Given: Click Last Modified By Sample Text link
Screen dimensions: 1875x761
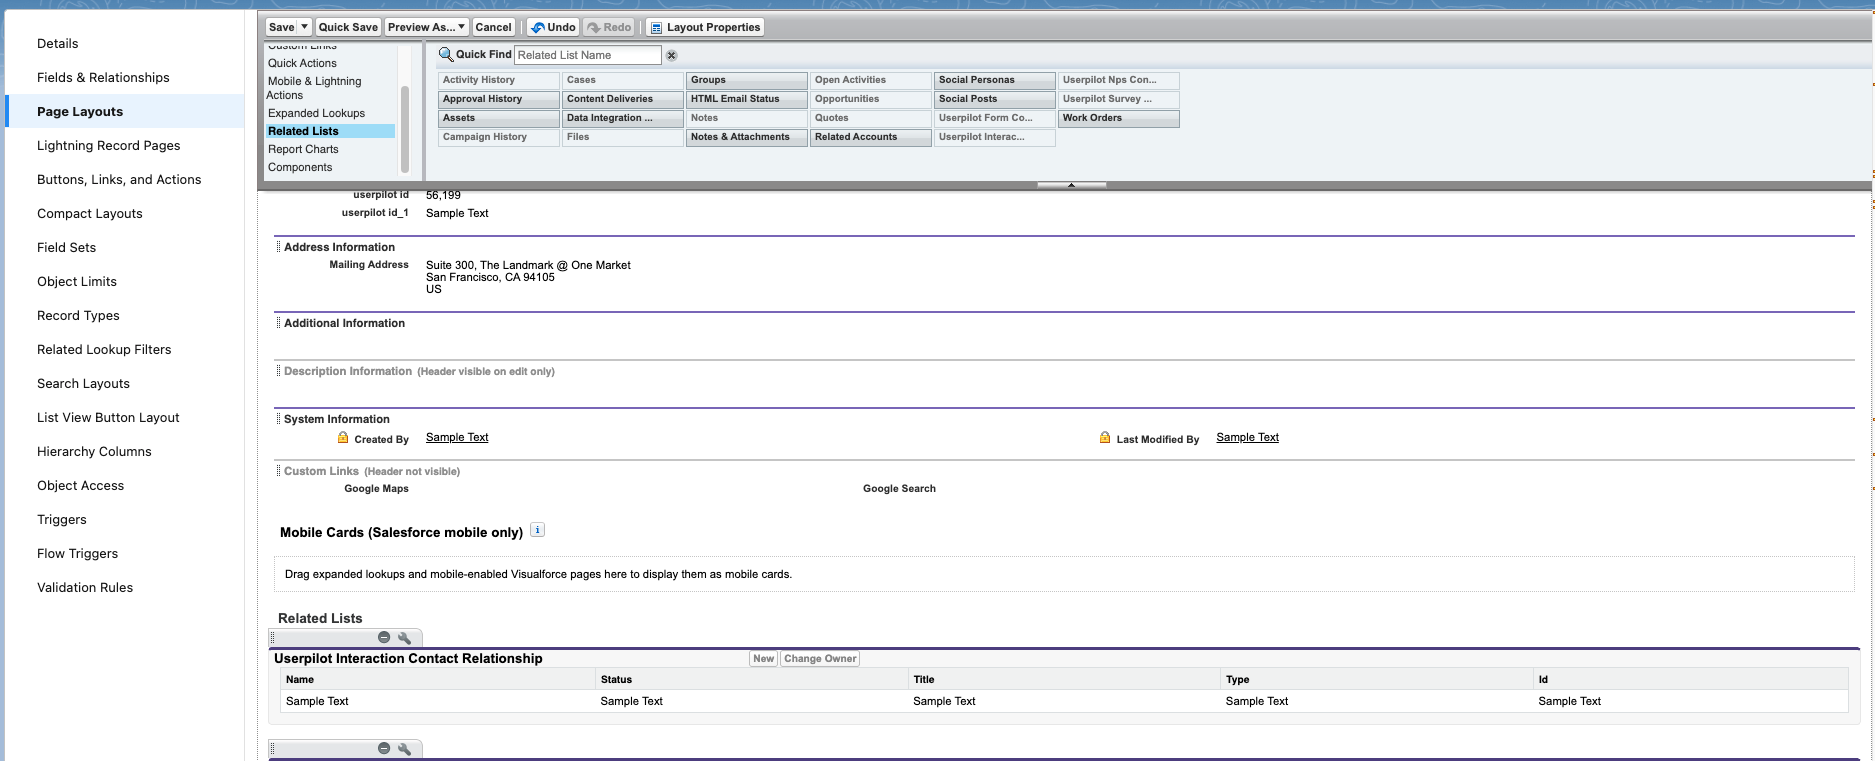Looking at the screenshot, I should [1247, 437].
